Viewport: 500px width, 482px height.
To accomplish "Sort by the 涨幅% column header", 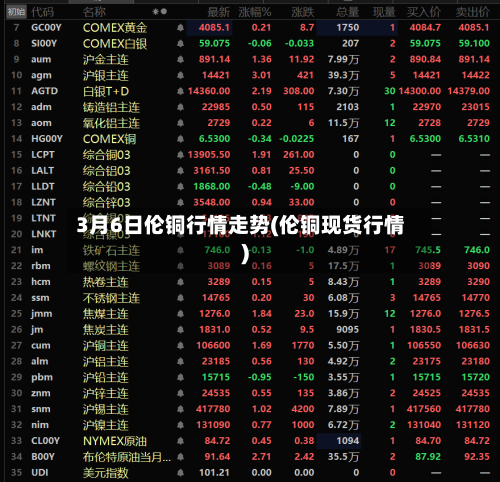I will coord(255,12).
